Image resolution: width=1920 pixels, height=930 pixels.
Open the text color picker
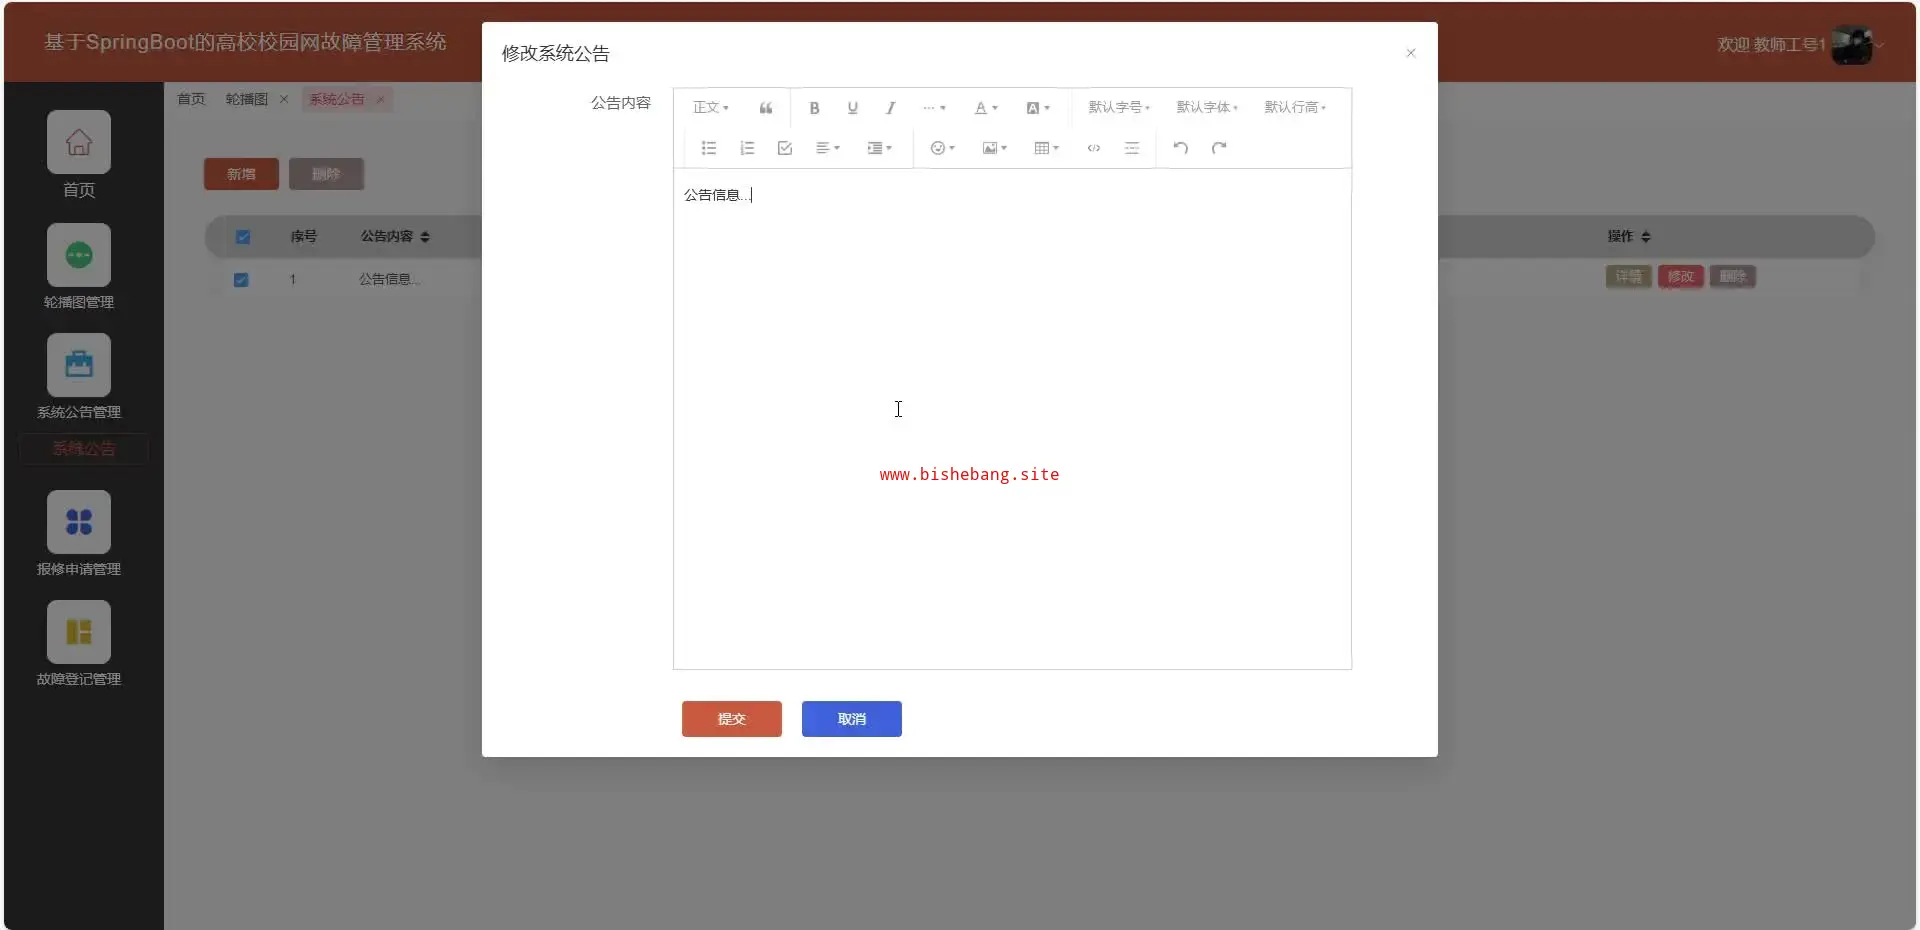986,108
